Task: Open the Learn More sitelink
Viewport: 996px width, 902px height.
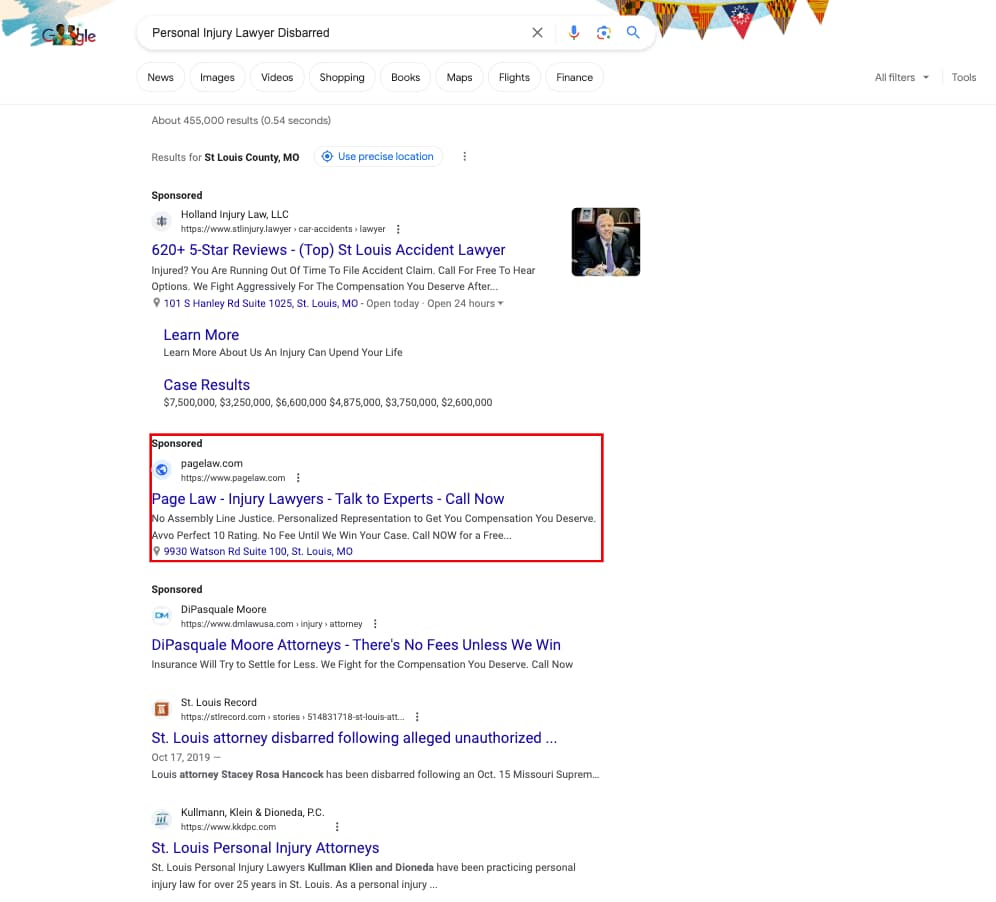Action: pyautogui.click(x=201, y=335)
